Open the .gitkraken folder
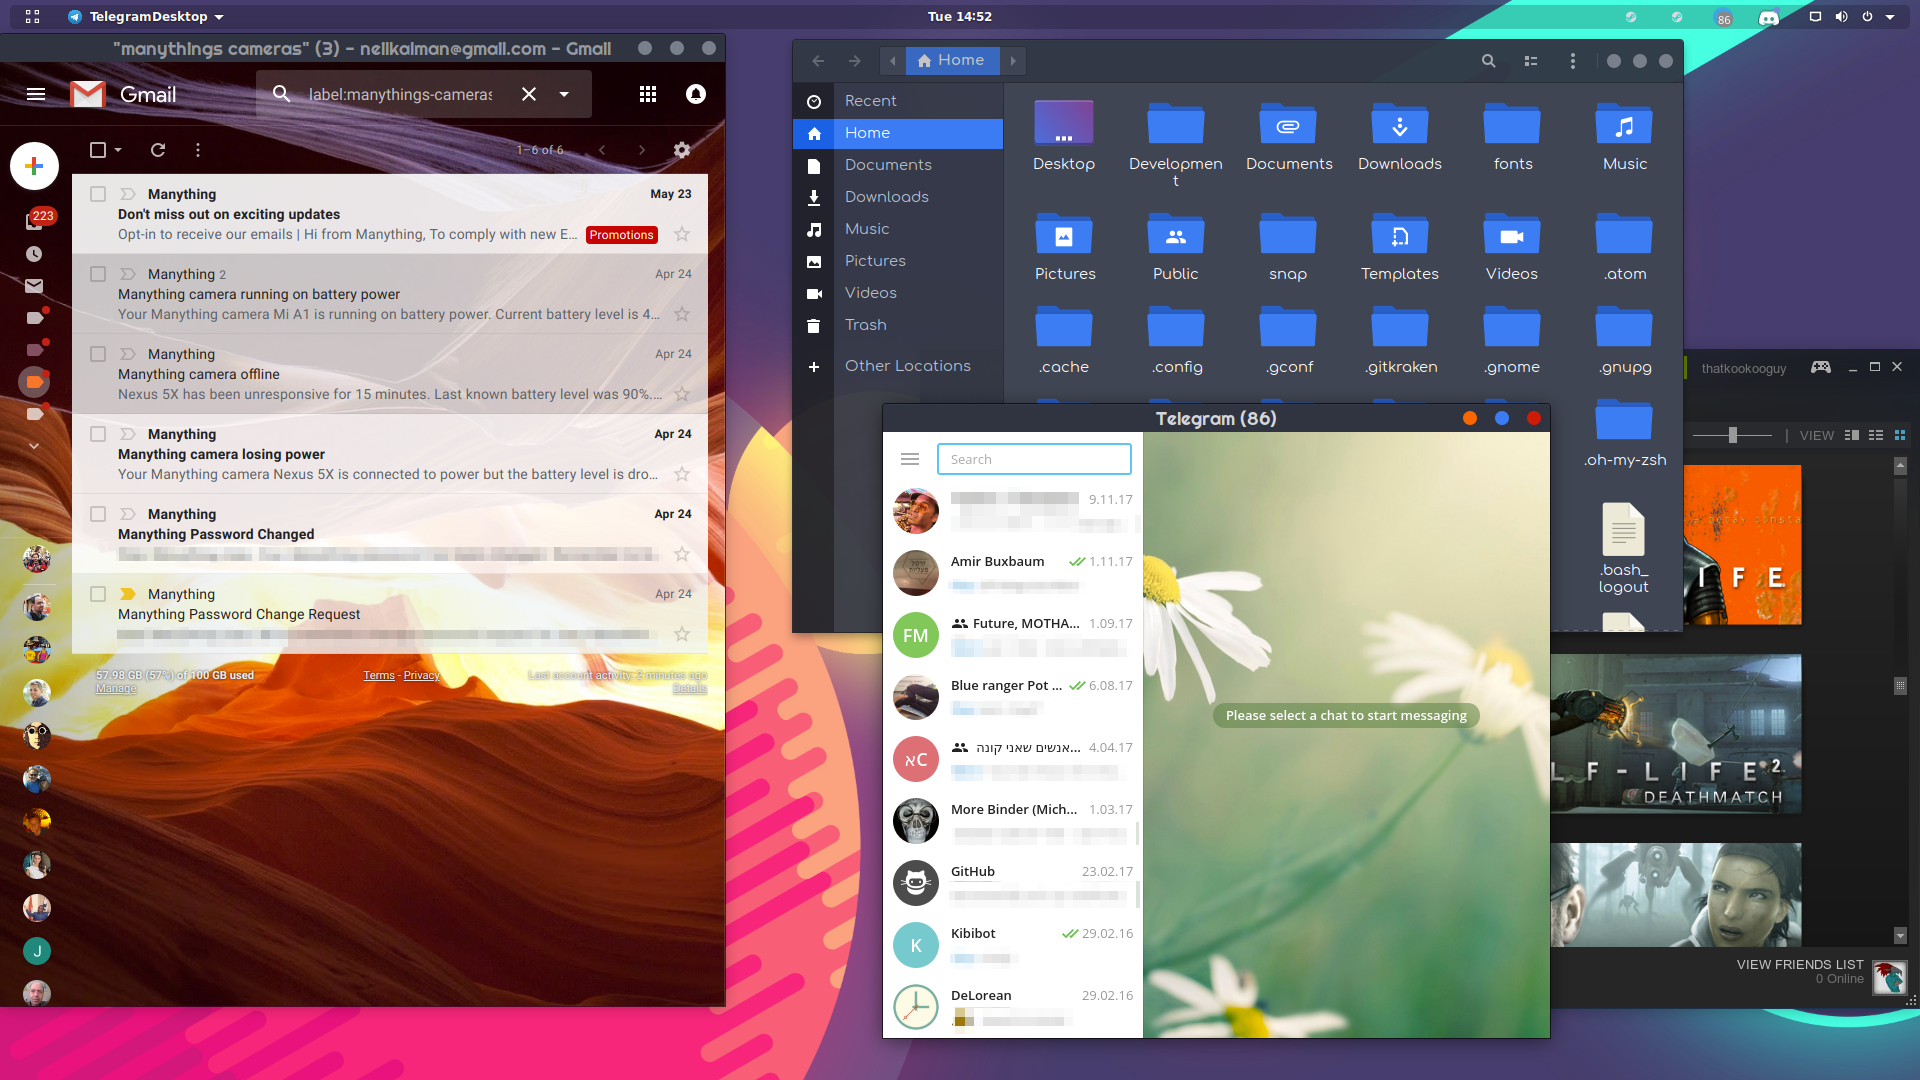 click(x=1400, y=341)
